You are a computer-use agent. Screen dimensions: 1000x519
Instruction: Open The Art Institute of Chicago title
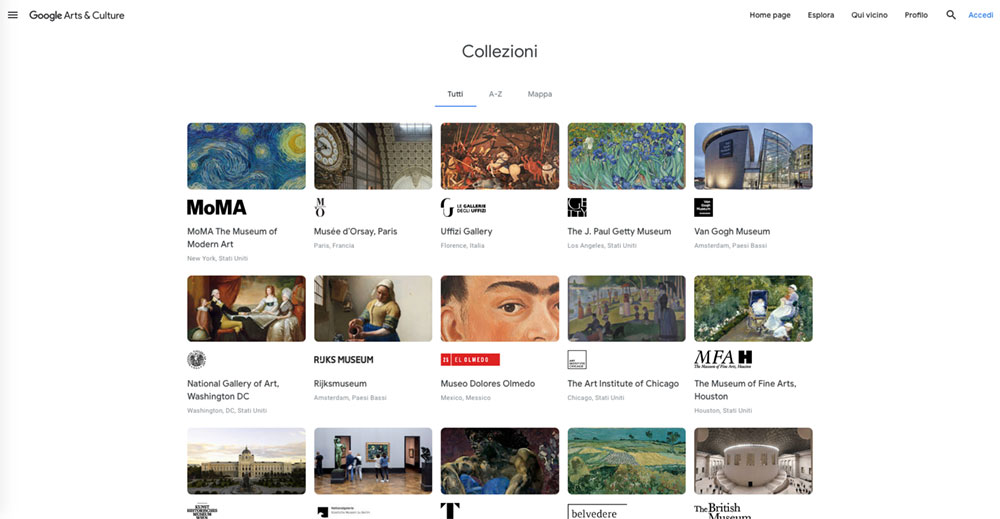623,384
